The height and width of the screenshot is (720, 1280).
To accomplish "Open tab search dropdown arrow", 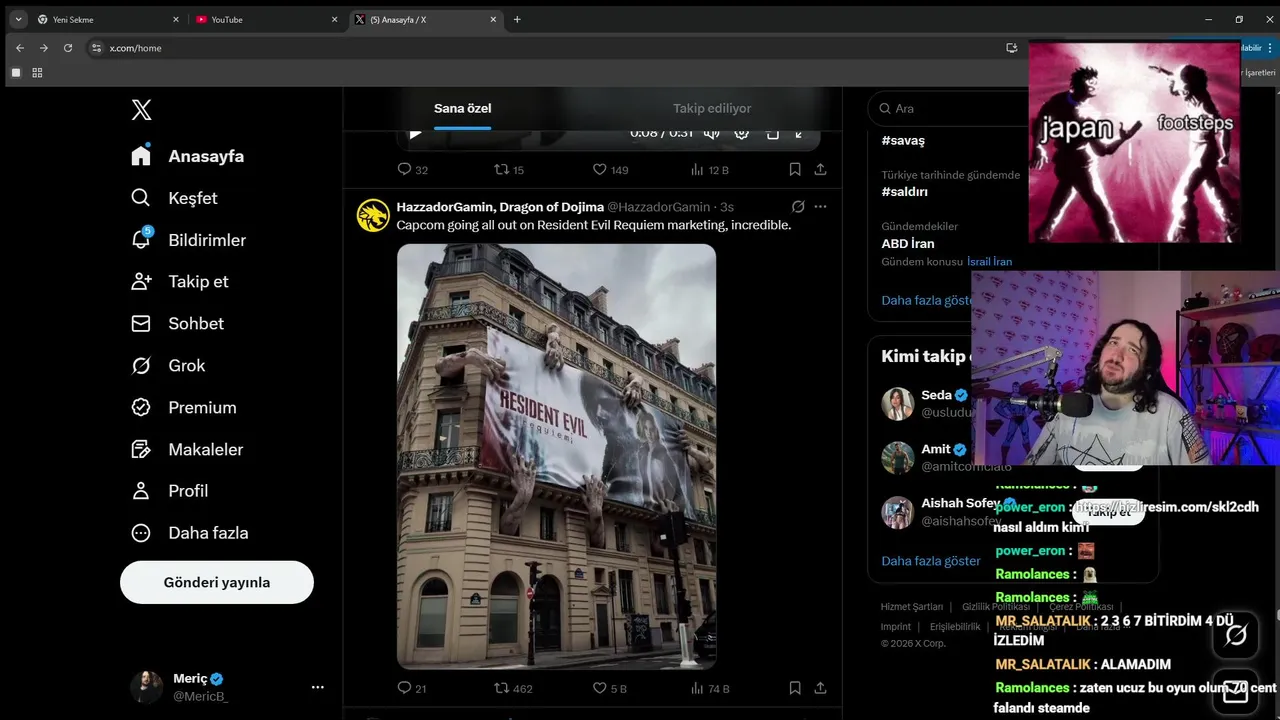I will [18, 19].
